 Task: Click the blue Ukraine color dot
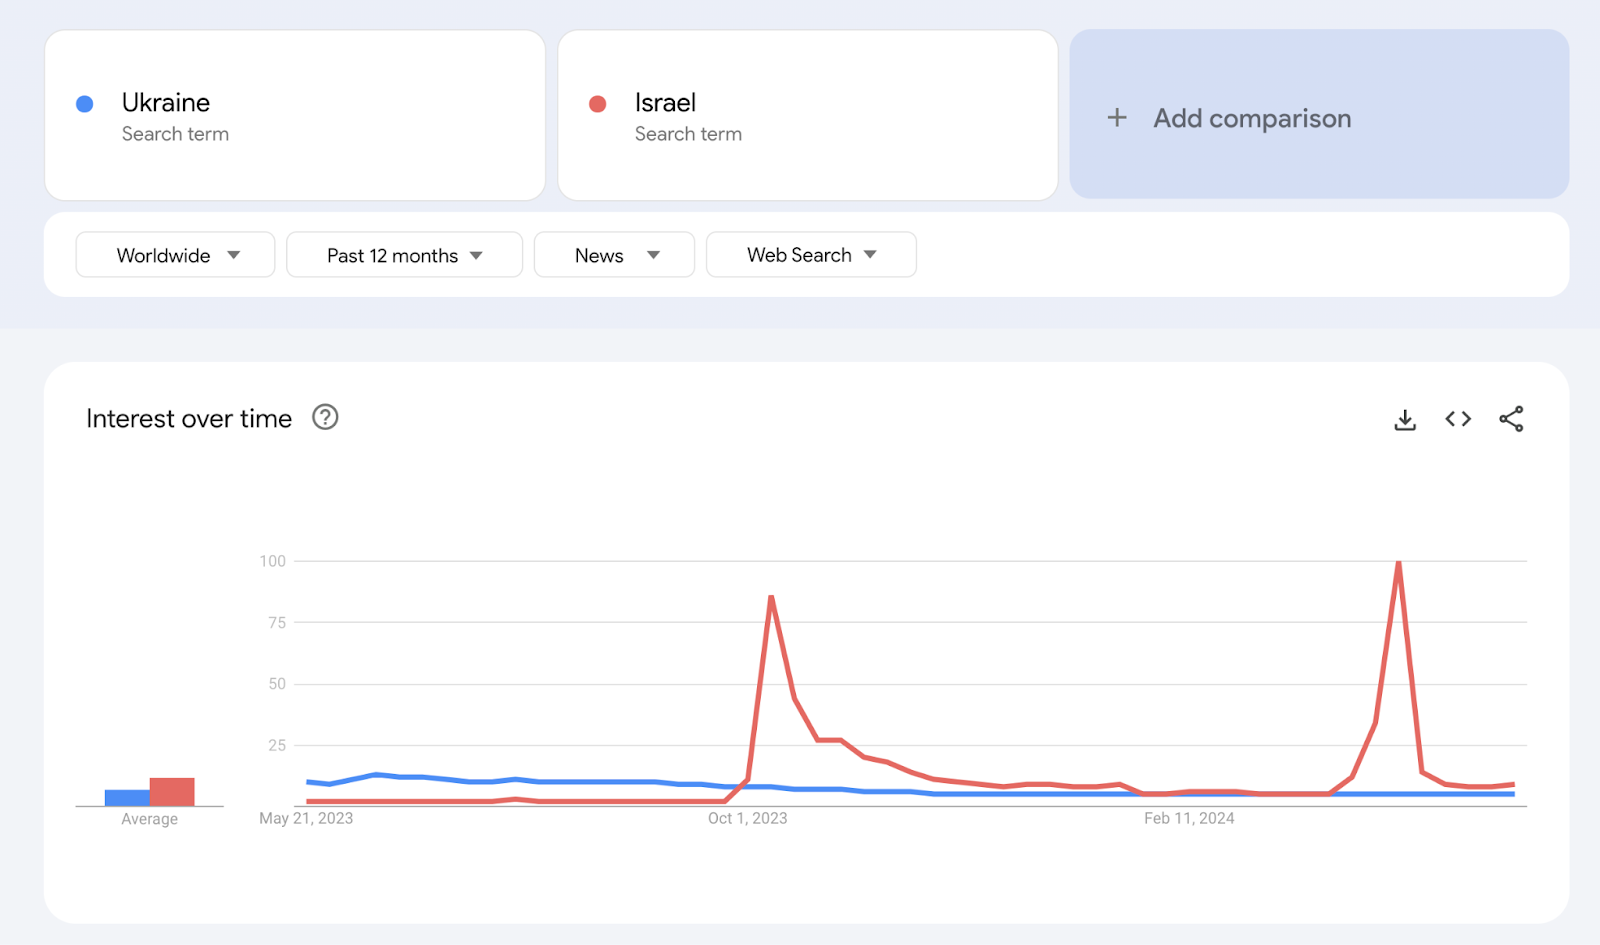85,104
